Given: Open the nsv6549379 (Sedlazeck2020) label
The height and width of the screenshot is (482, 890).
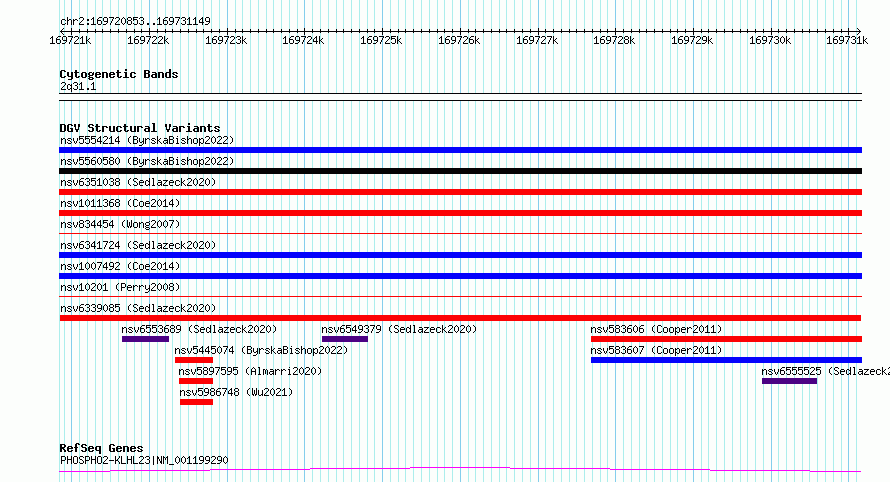Looking at the screenshot, I should 399,329.
